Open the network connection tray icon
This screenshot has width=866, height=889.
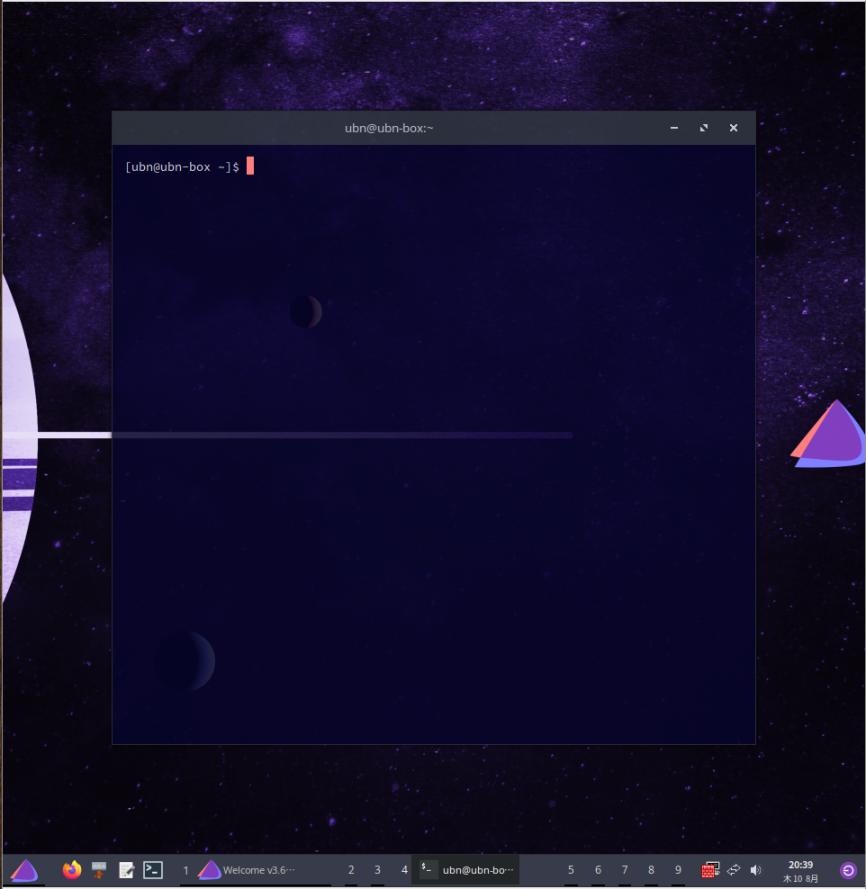pos(733,870)
